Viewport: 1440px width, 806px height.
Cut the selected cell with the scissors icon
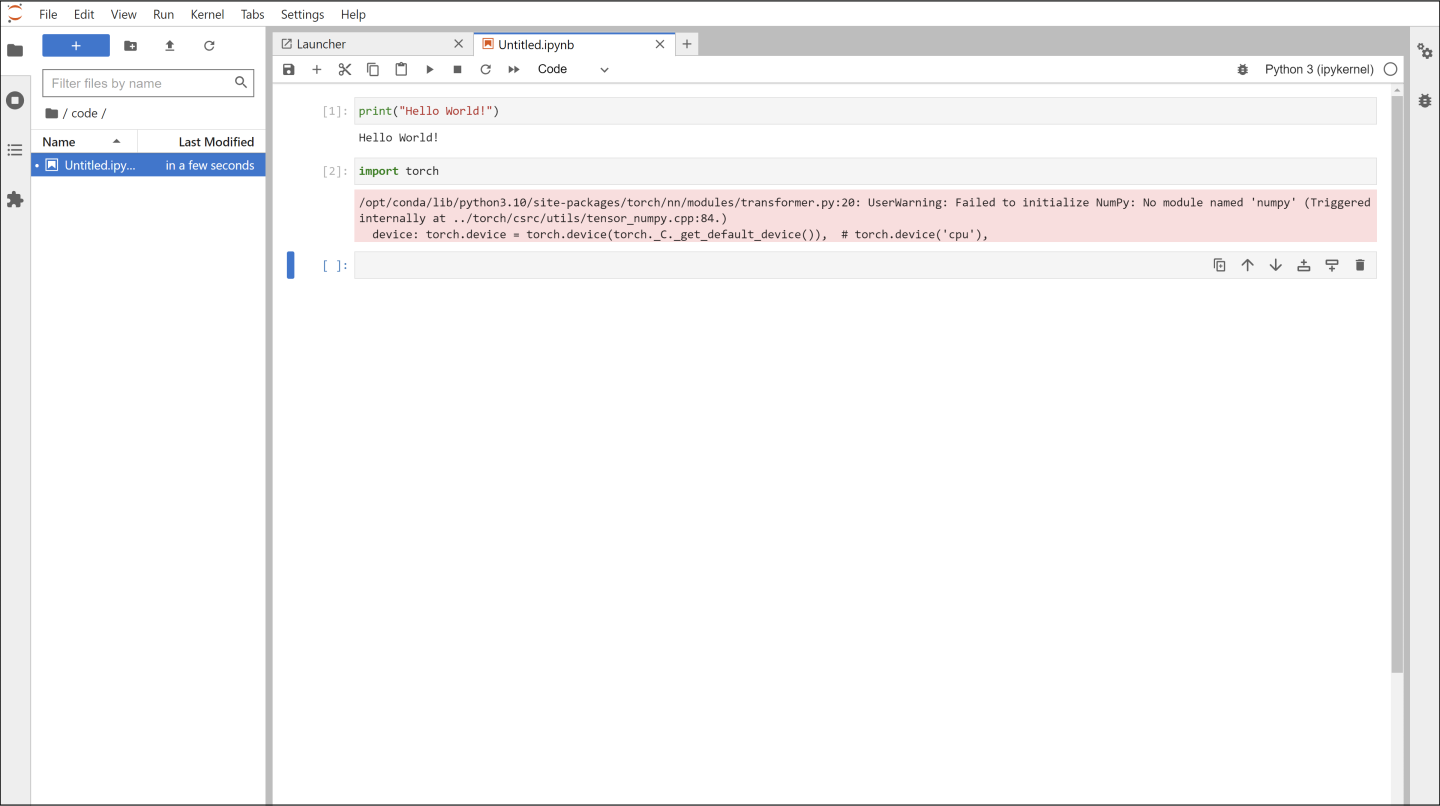pyautogui.click(x=345, y=69)
